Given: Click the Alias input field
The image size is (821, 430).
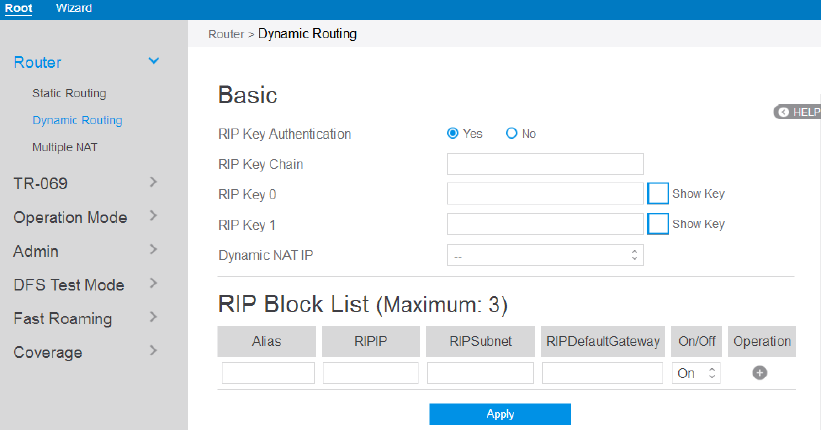Looking at the screenshot, I should [268, 373].
